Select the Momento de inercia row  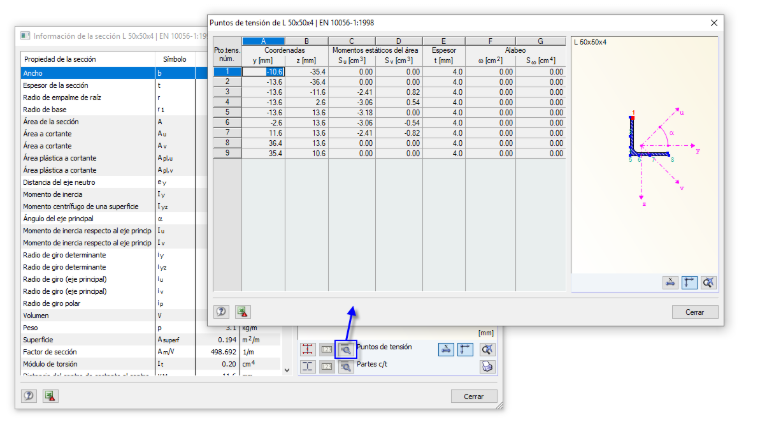click(114, 194)
